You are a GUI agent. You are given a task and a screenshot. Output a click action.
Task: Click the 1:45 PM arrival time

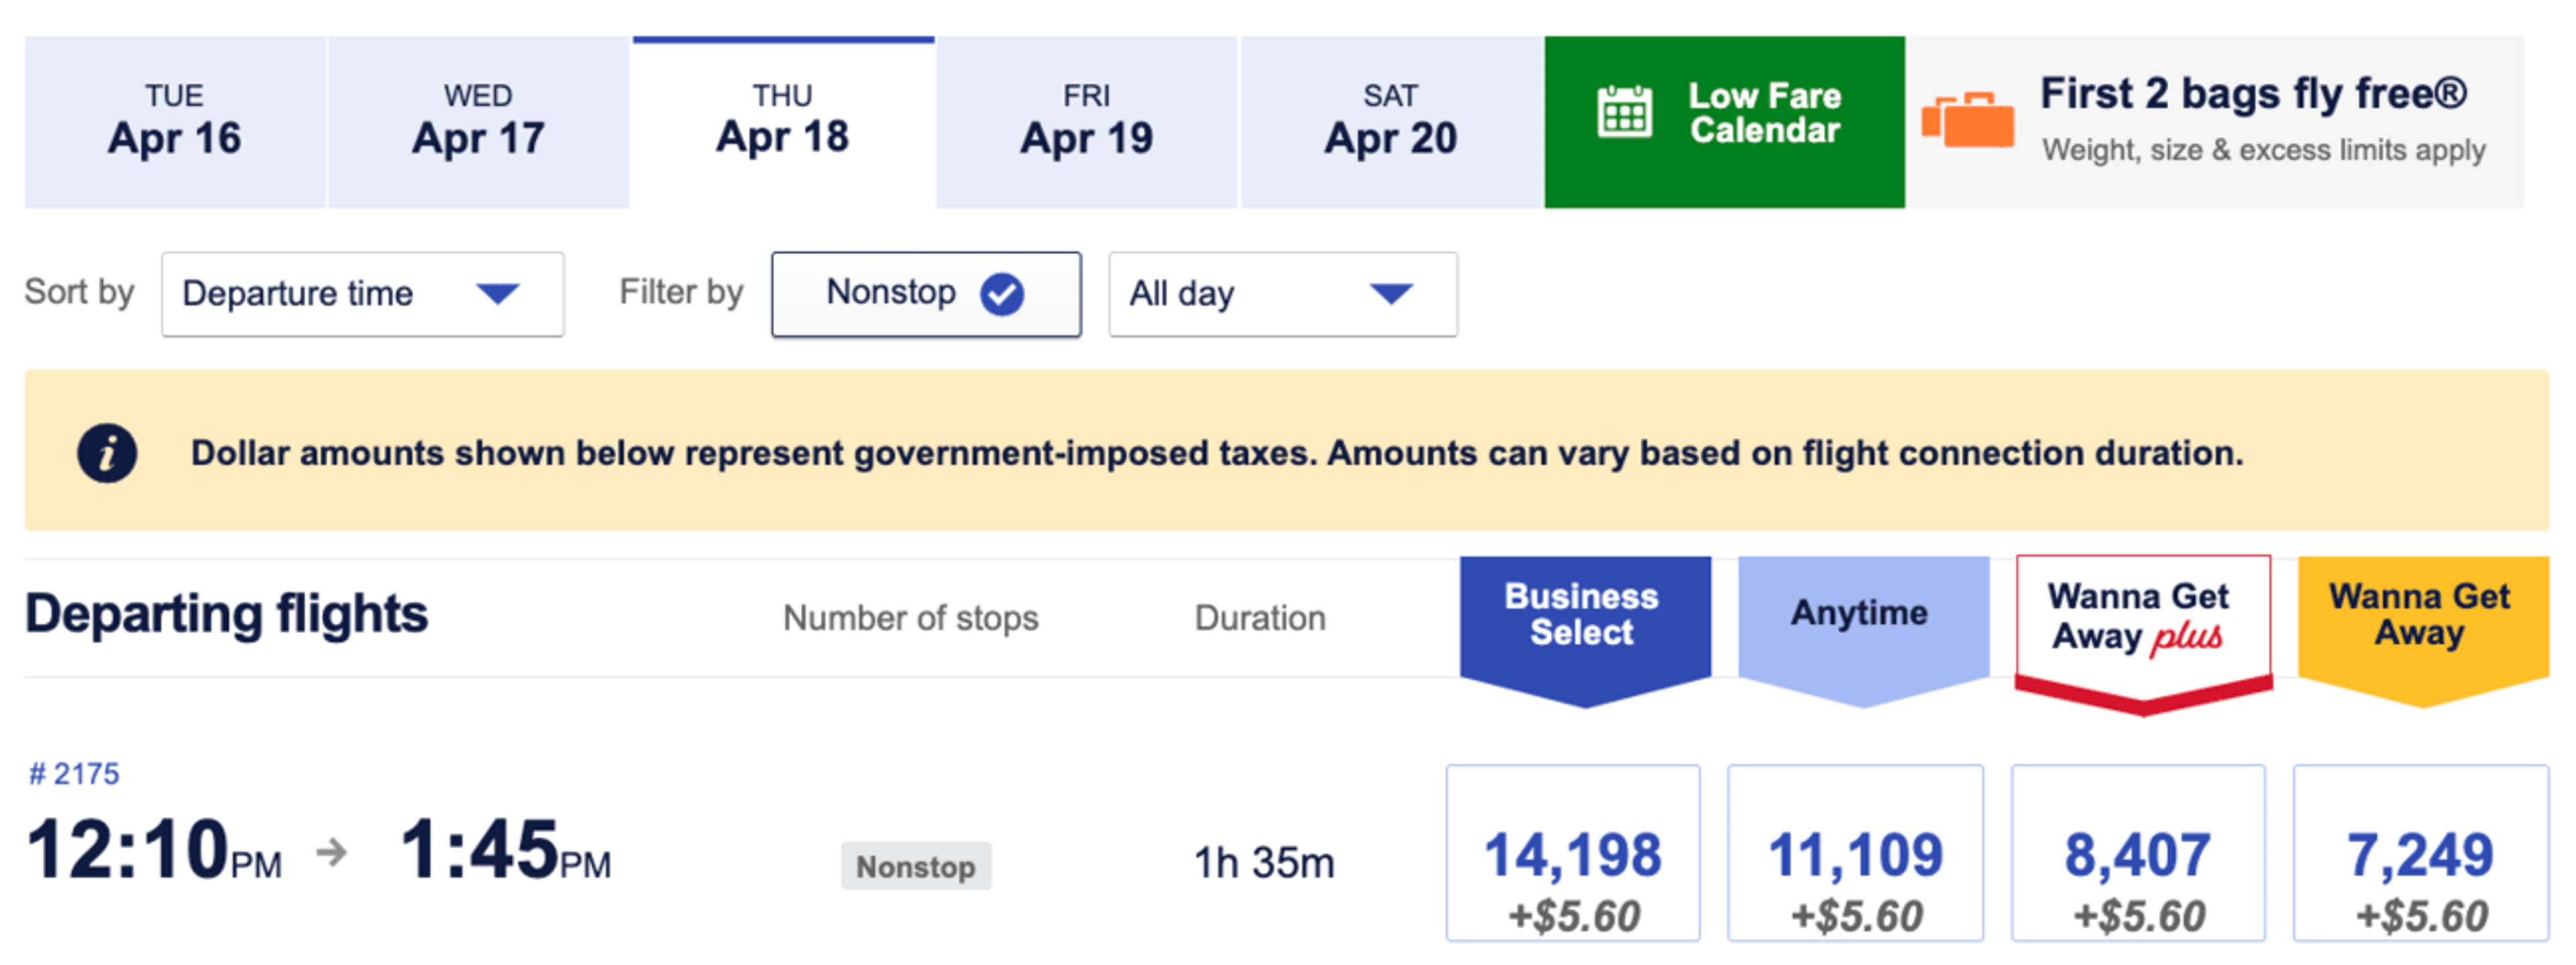click(505, 850)
